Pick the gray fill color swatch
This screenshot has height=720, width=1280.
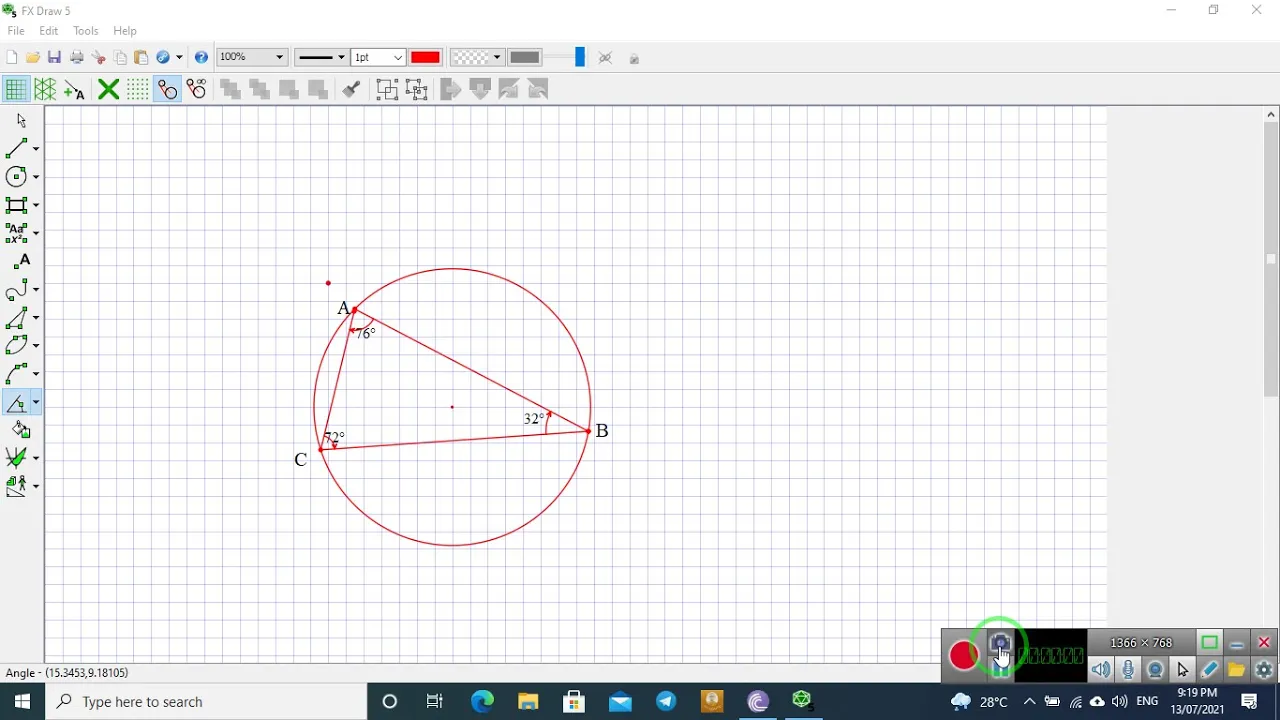pos(525,58)
